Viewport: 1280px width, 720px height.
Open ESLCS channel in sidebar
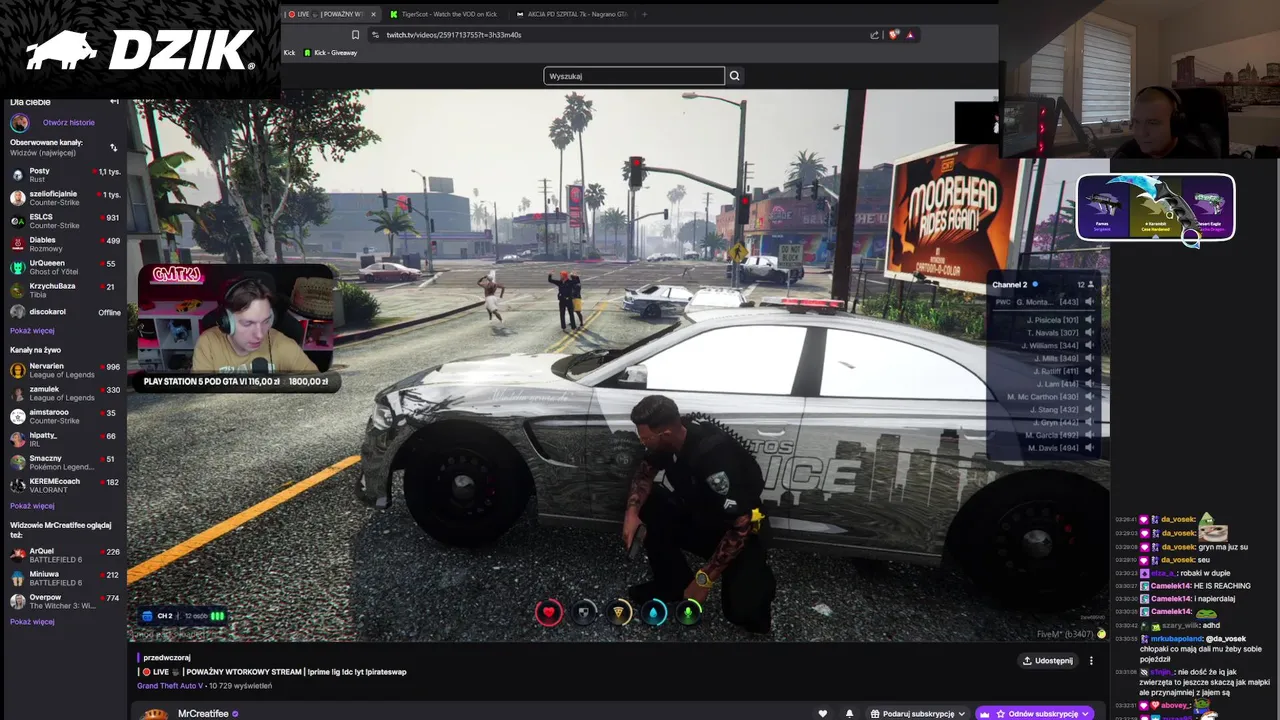(65, 221)
